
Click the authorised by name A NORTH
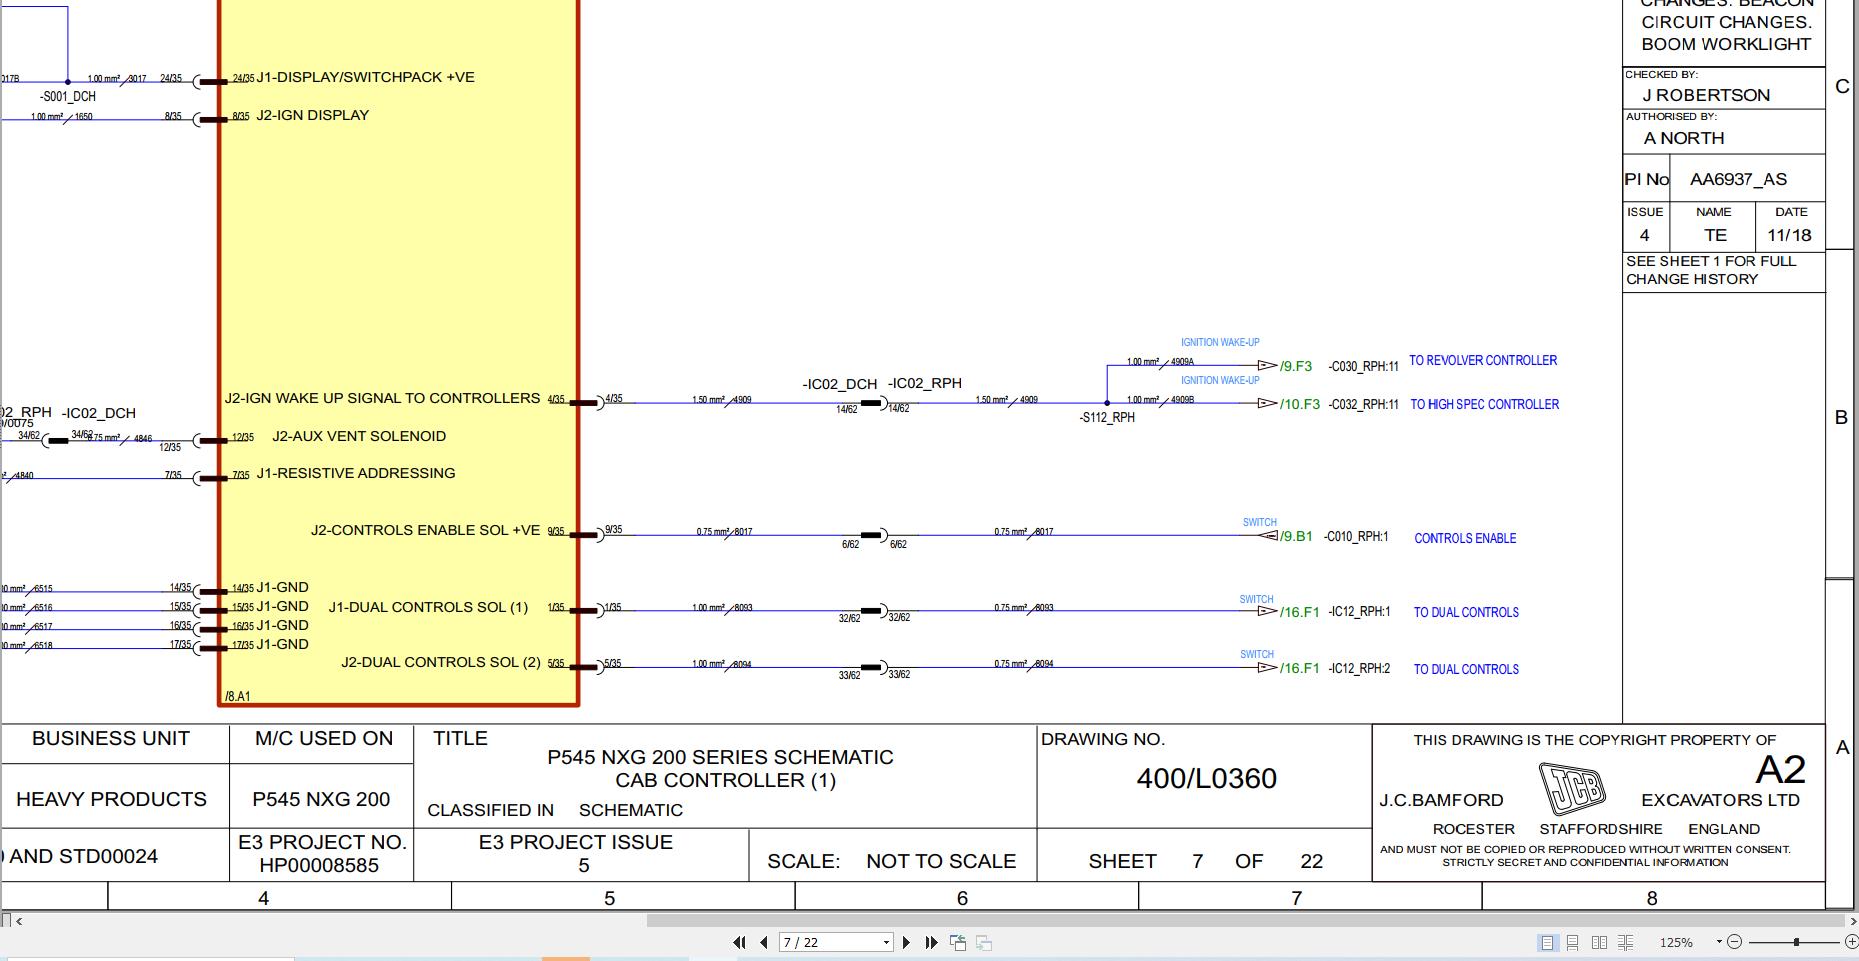click(1684, 138)
